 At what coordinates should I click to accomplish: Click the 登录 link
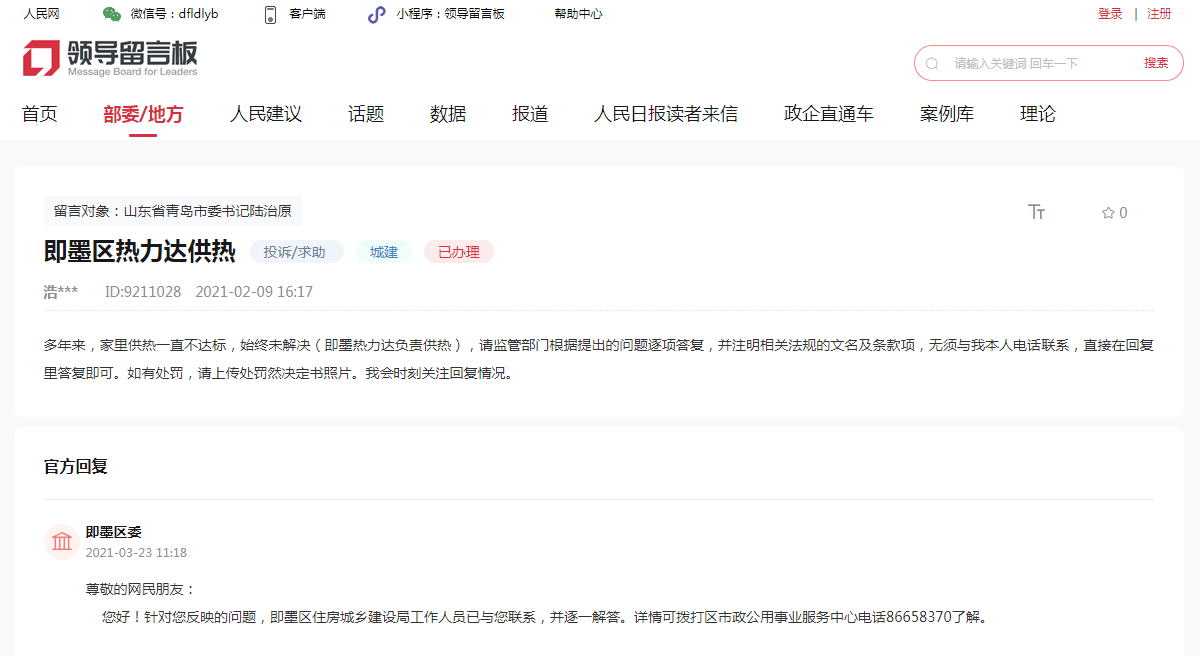click(1110, 14)
